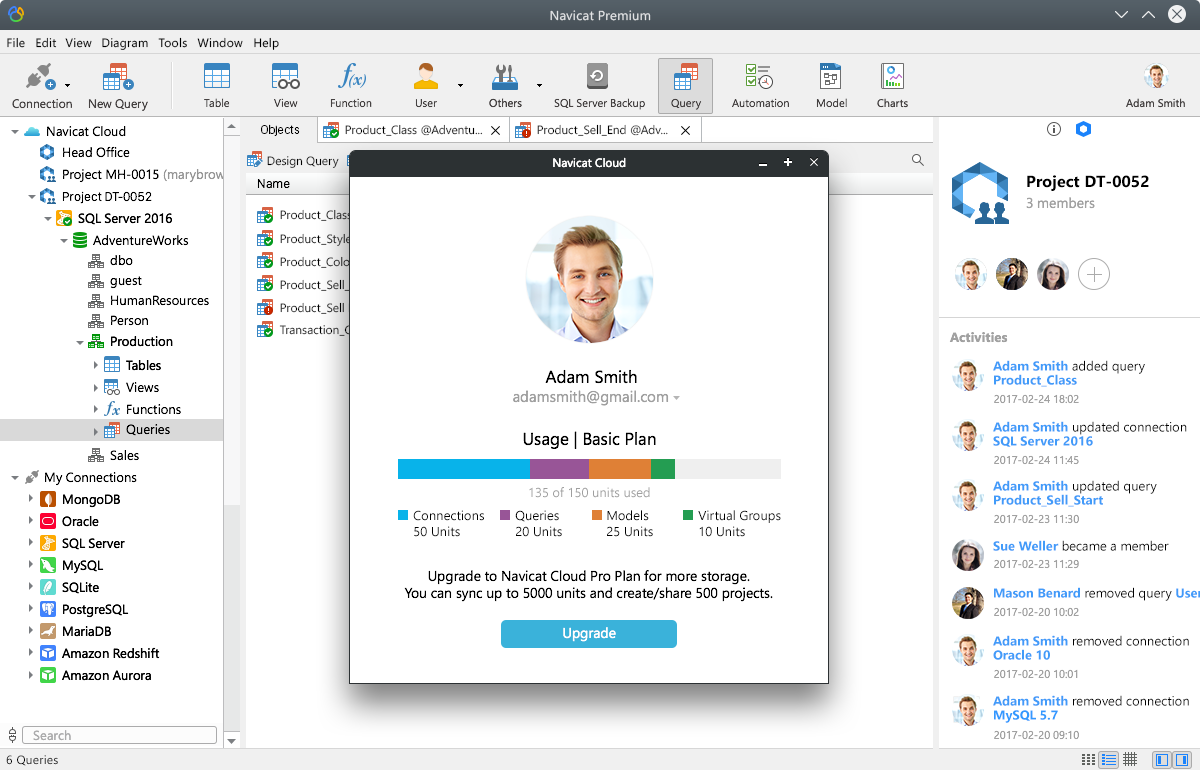The image size is (1200, 770).
Task: Click Adam Smith's large profile photo
Action: tap(589, 279)
